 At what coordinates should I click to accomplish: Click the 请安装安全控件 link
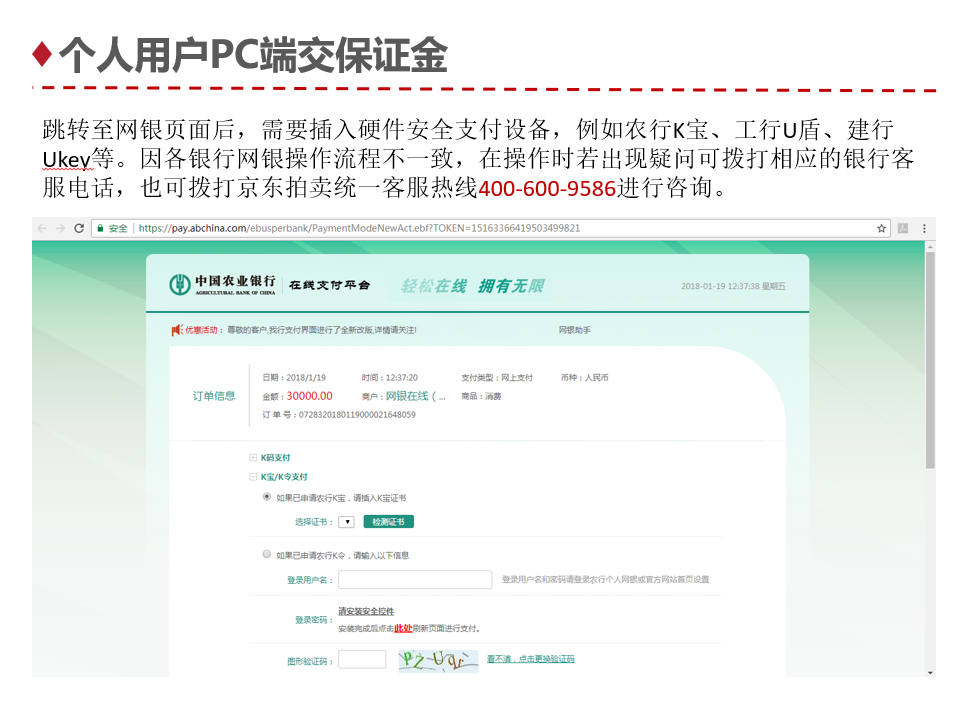pyautogui.click(x=366, y=611)
